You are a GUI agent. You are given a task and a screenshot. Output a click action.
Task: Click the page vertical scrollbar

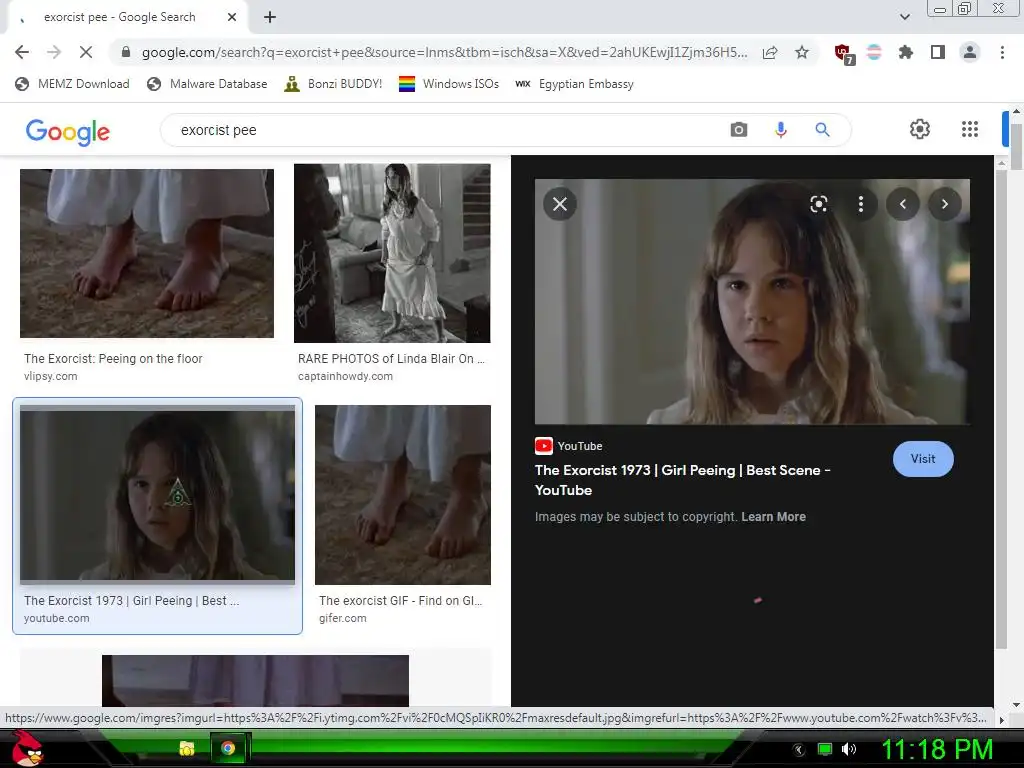(x=1017, y=147)
